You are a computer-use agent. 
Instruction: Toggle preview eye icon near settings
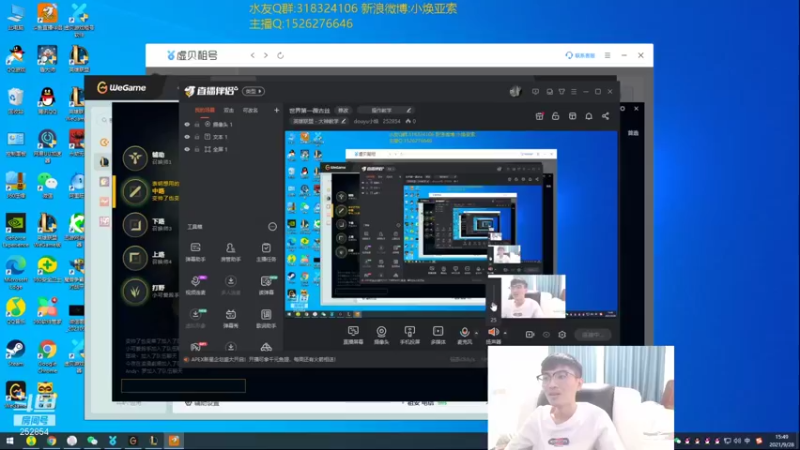[546, 335]
